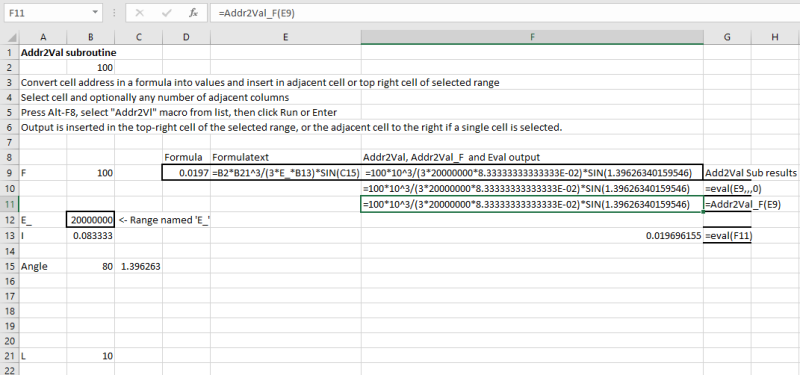
Task: Select row 9 header
Action: click(x=11, y=173)
